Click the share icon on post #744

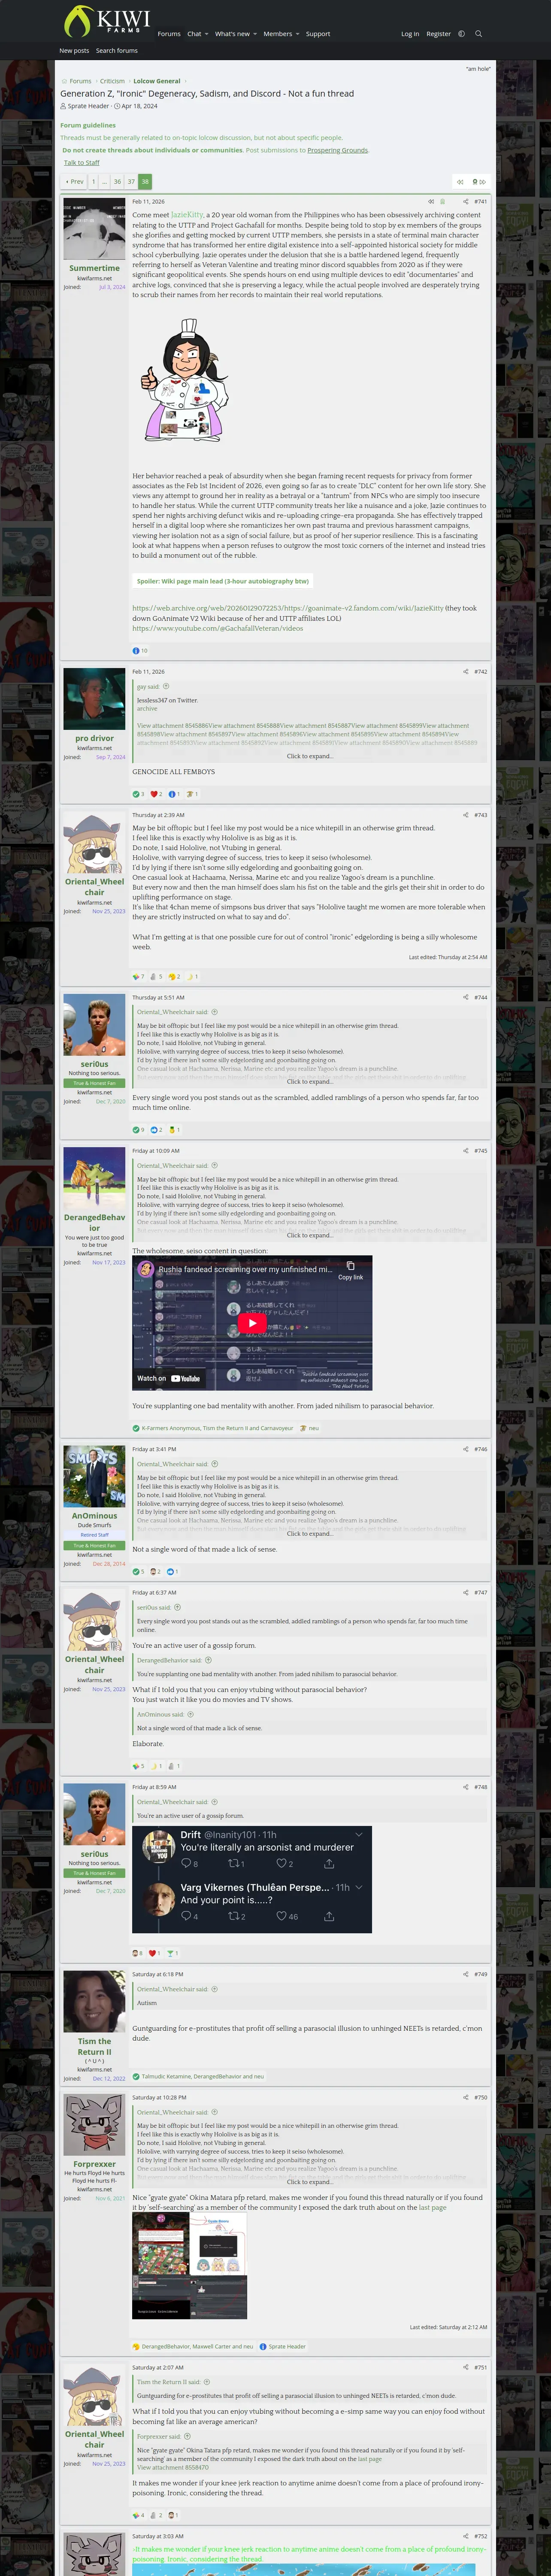[x=465, y=997]
